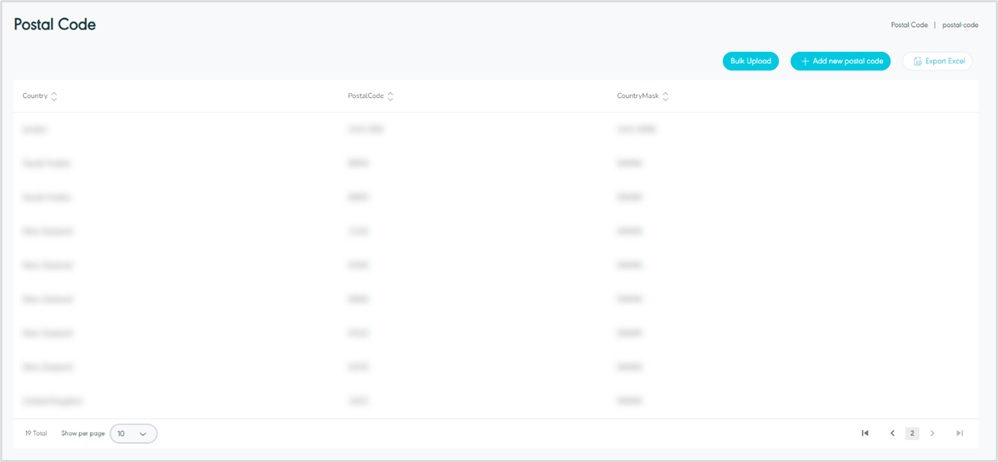
Task: Click the postal-code breadcrumb item
Action: 960,25
